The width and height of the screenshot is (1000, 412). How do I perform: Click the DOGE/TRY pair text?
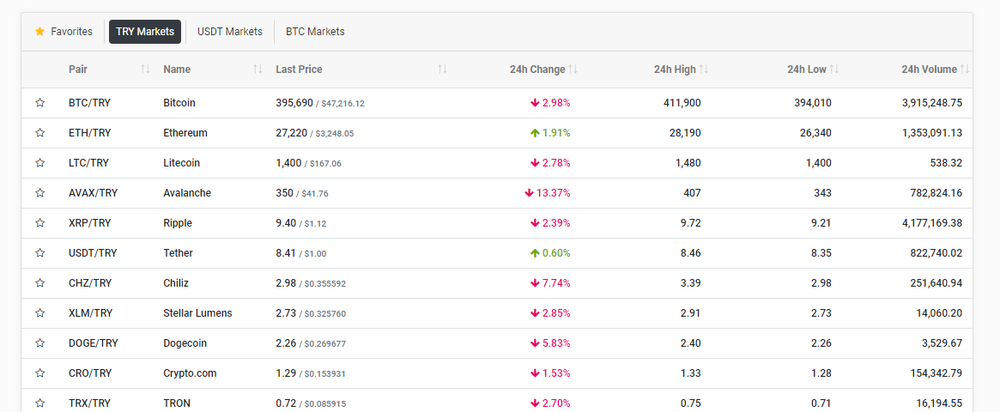tap(93, 342)
